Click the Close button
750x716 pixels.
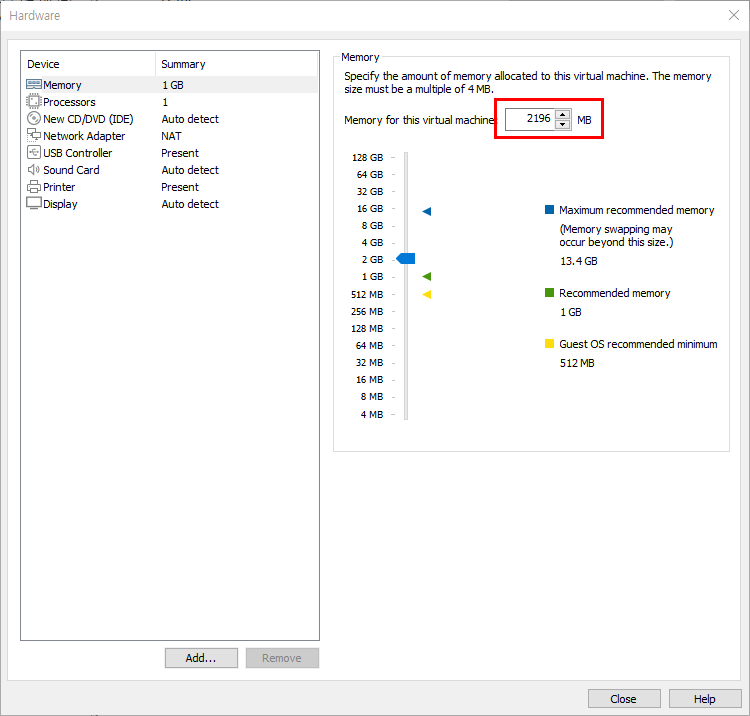pyautogui.click(x=624, y=699)
